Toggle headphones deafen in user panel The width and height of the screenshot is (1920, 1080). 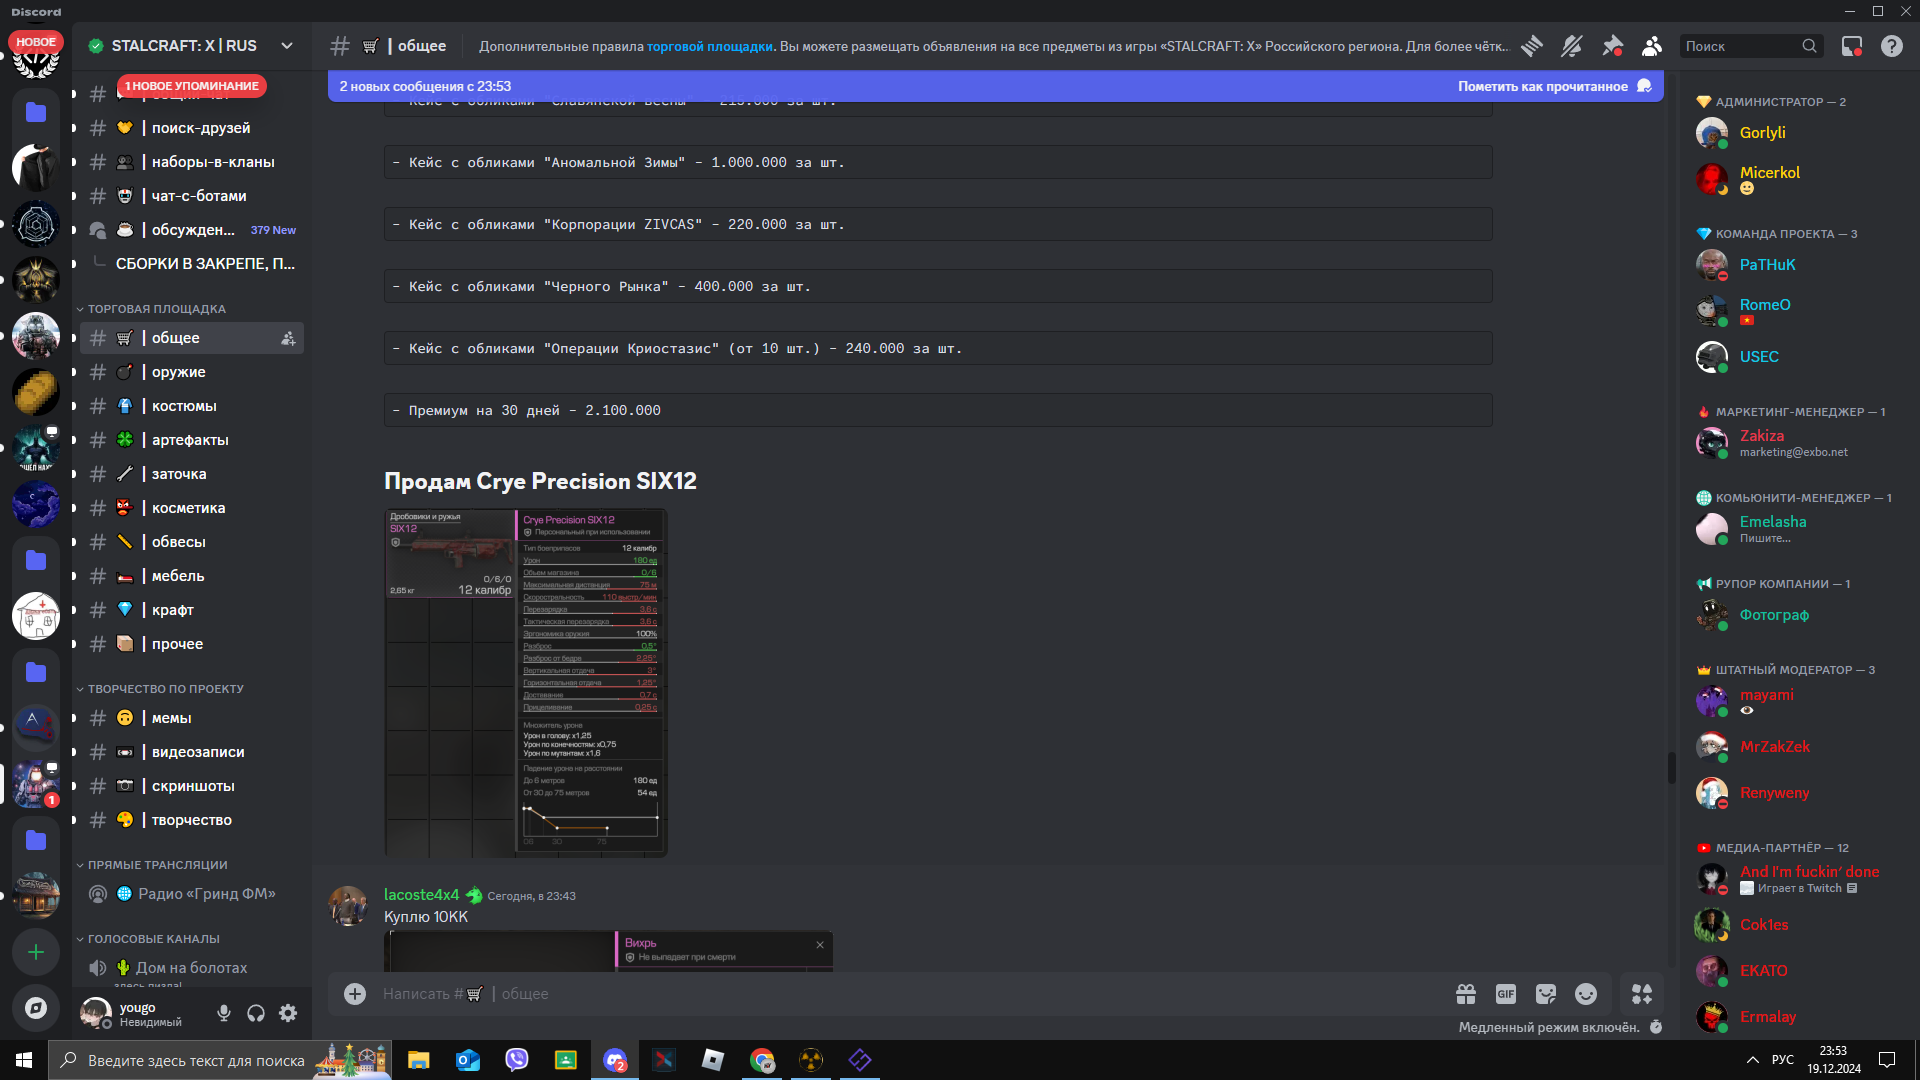(x=256, y=1013)
